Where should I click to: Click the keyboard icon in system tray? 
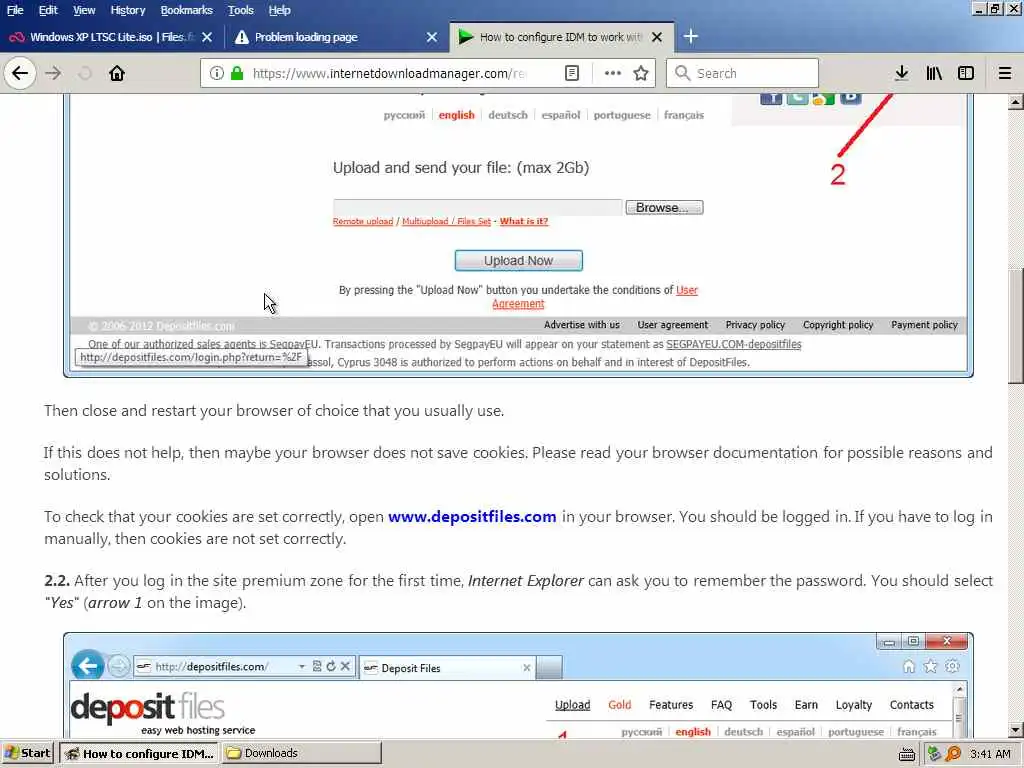tap(906, 754)
